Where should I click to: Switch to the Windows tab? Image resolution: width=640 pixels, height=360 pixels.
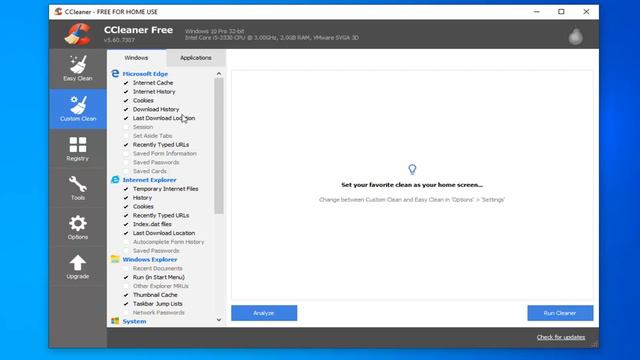pos(136,58)
